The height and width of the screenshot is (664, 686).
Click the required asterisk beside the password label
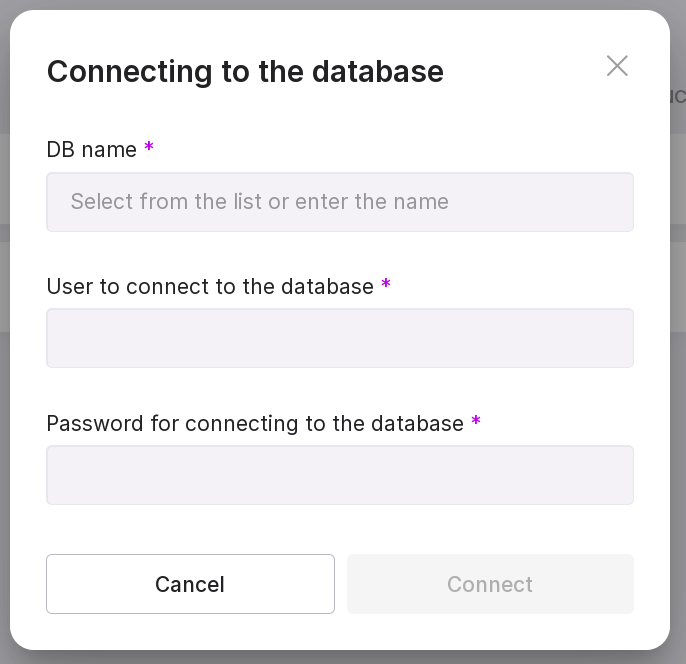(x=476, y=422)
